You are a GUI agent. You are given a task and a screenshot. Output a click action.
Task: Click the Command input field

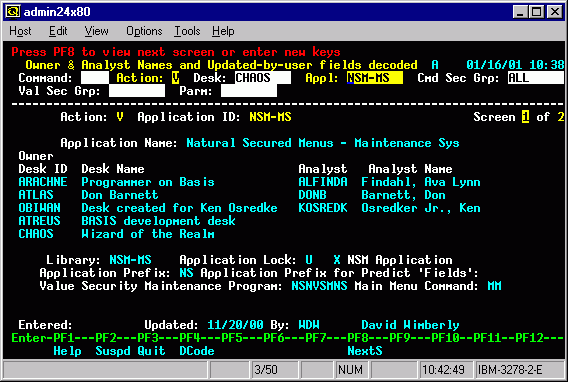click(95, 78)
